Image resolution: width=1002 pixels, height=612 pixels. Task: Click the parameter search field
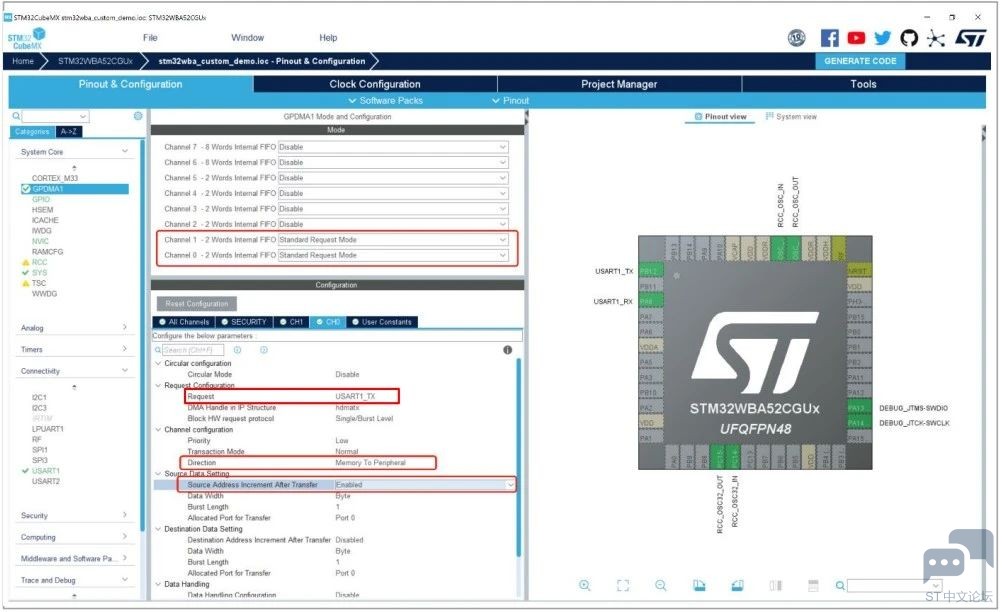click(x=193, y=350)
